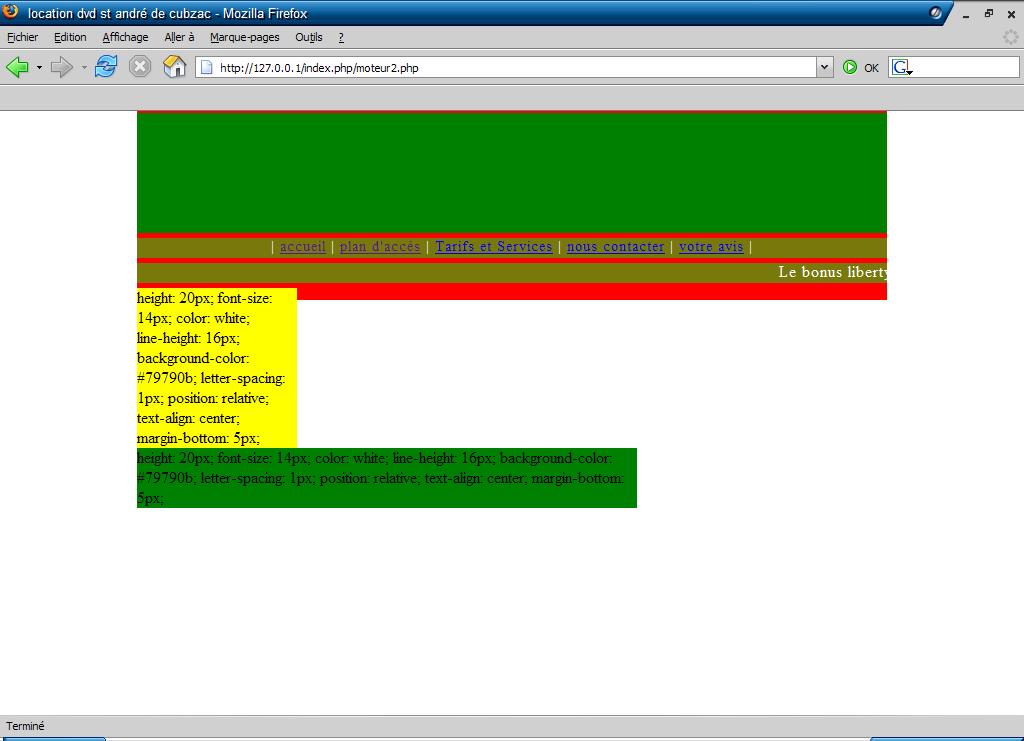
Task: Click the Le bonus liberty banner text
Action: click(833, 272)
